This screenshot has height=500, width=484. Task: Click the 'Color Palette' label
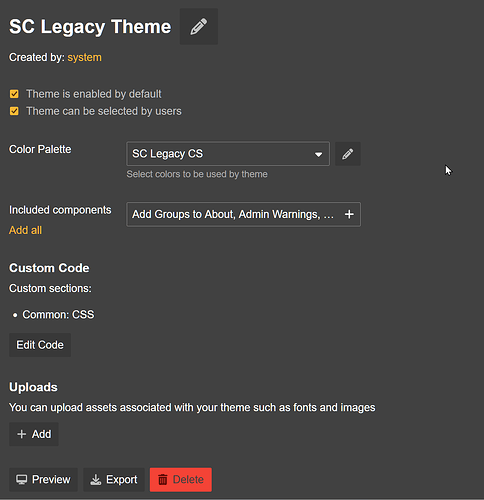(x=40, y=149)
